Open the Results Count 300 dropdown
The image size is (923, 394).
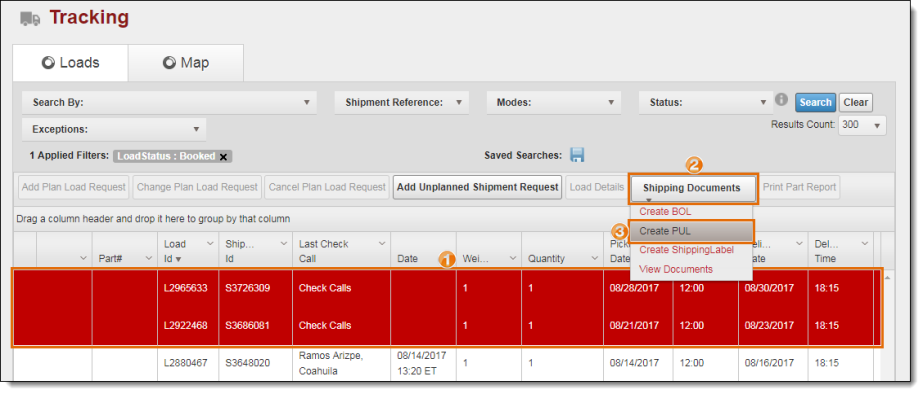click(x=862, y=125)
